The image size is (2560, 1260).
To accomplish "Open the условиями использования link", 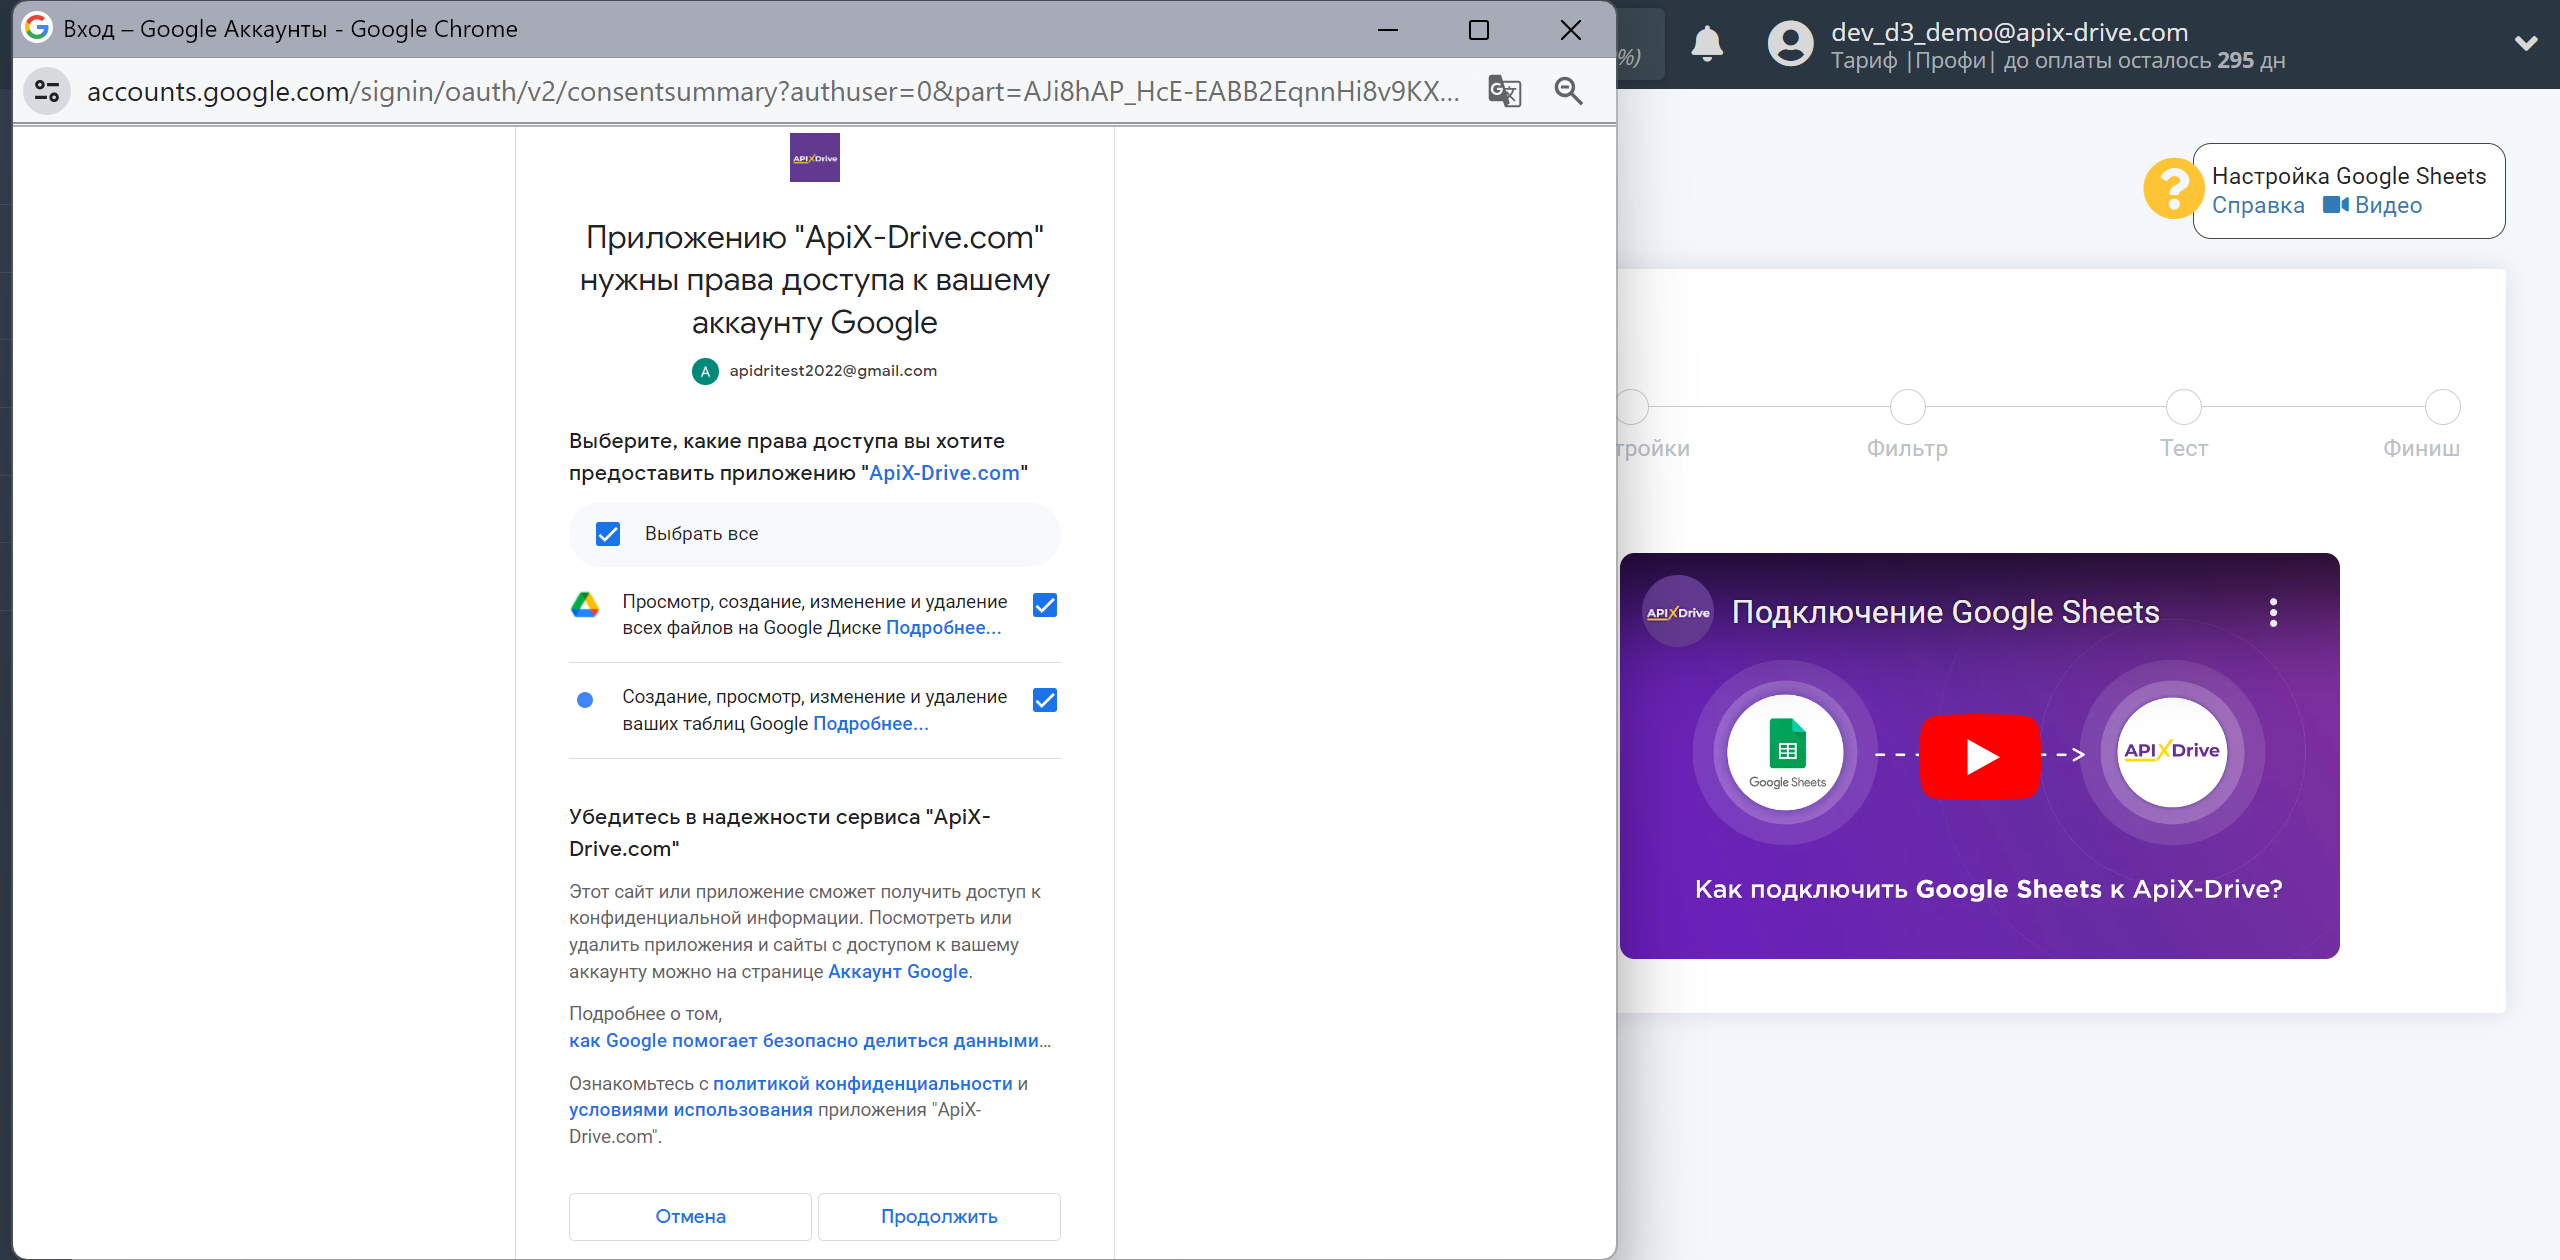I will tap(691, 1110).
